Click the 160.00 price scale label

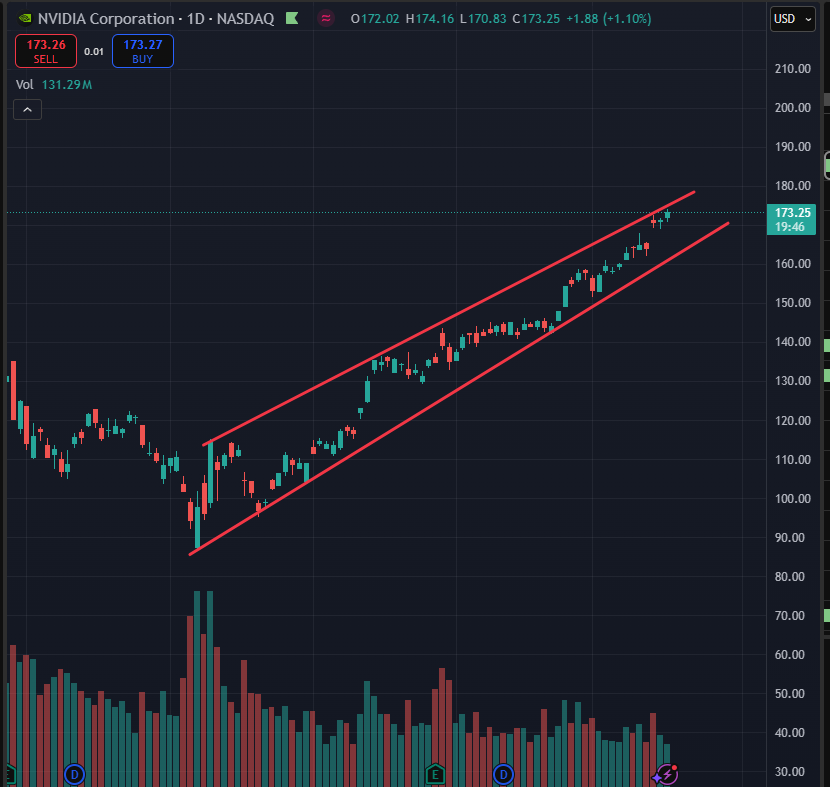(792, 264)
